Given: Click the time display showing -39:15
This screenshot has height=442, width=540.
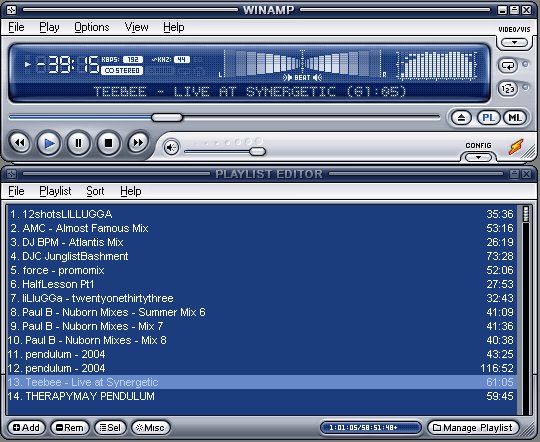Looking at the screenshot, I should coord(68,65).
